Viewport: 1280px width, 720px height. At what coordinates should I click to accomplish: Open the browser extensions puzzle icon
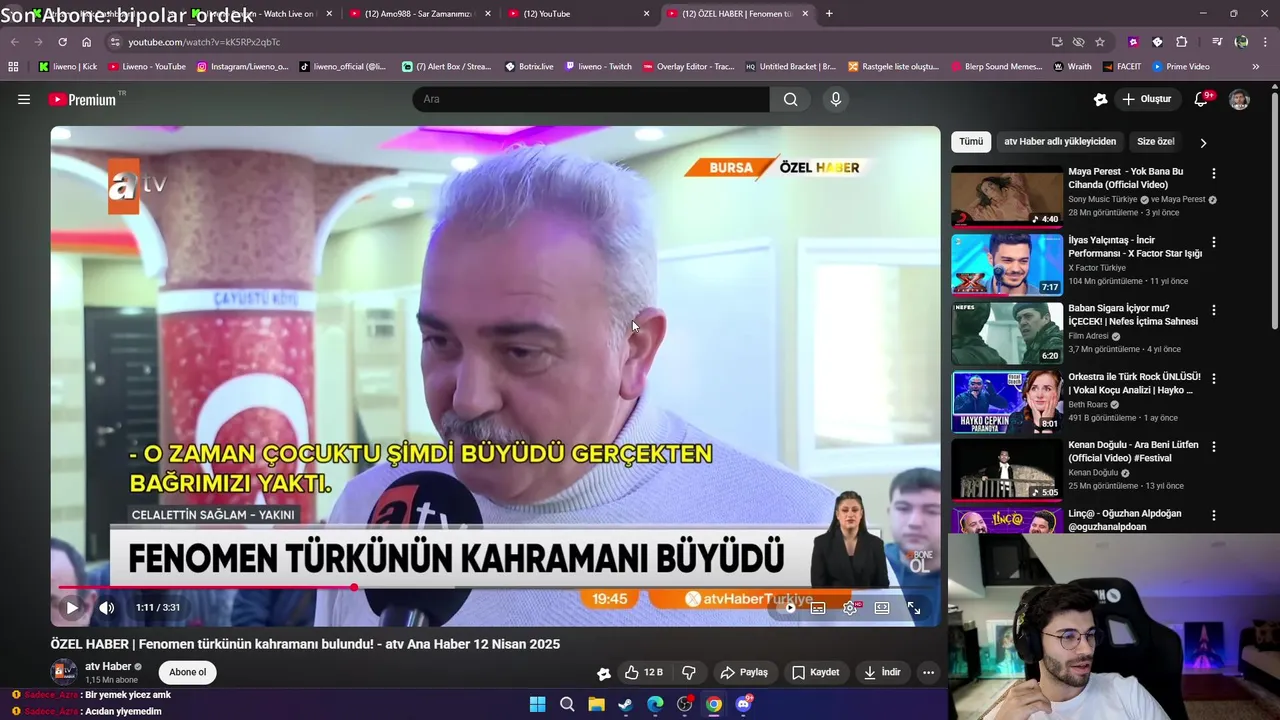[1182, 42]
